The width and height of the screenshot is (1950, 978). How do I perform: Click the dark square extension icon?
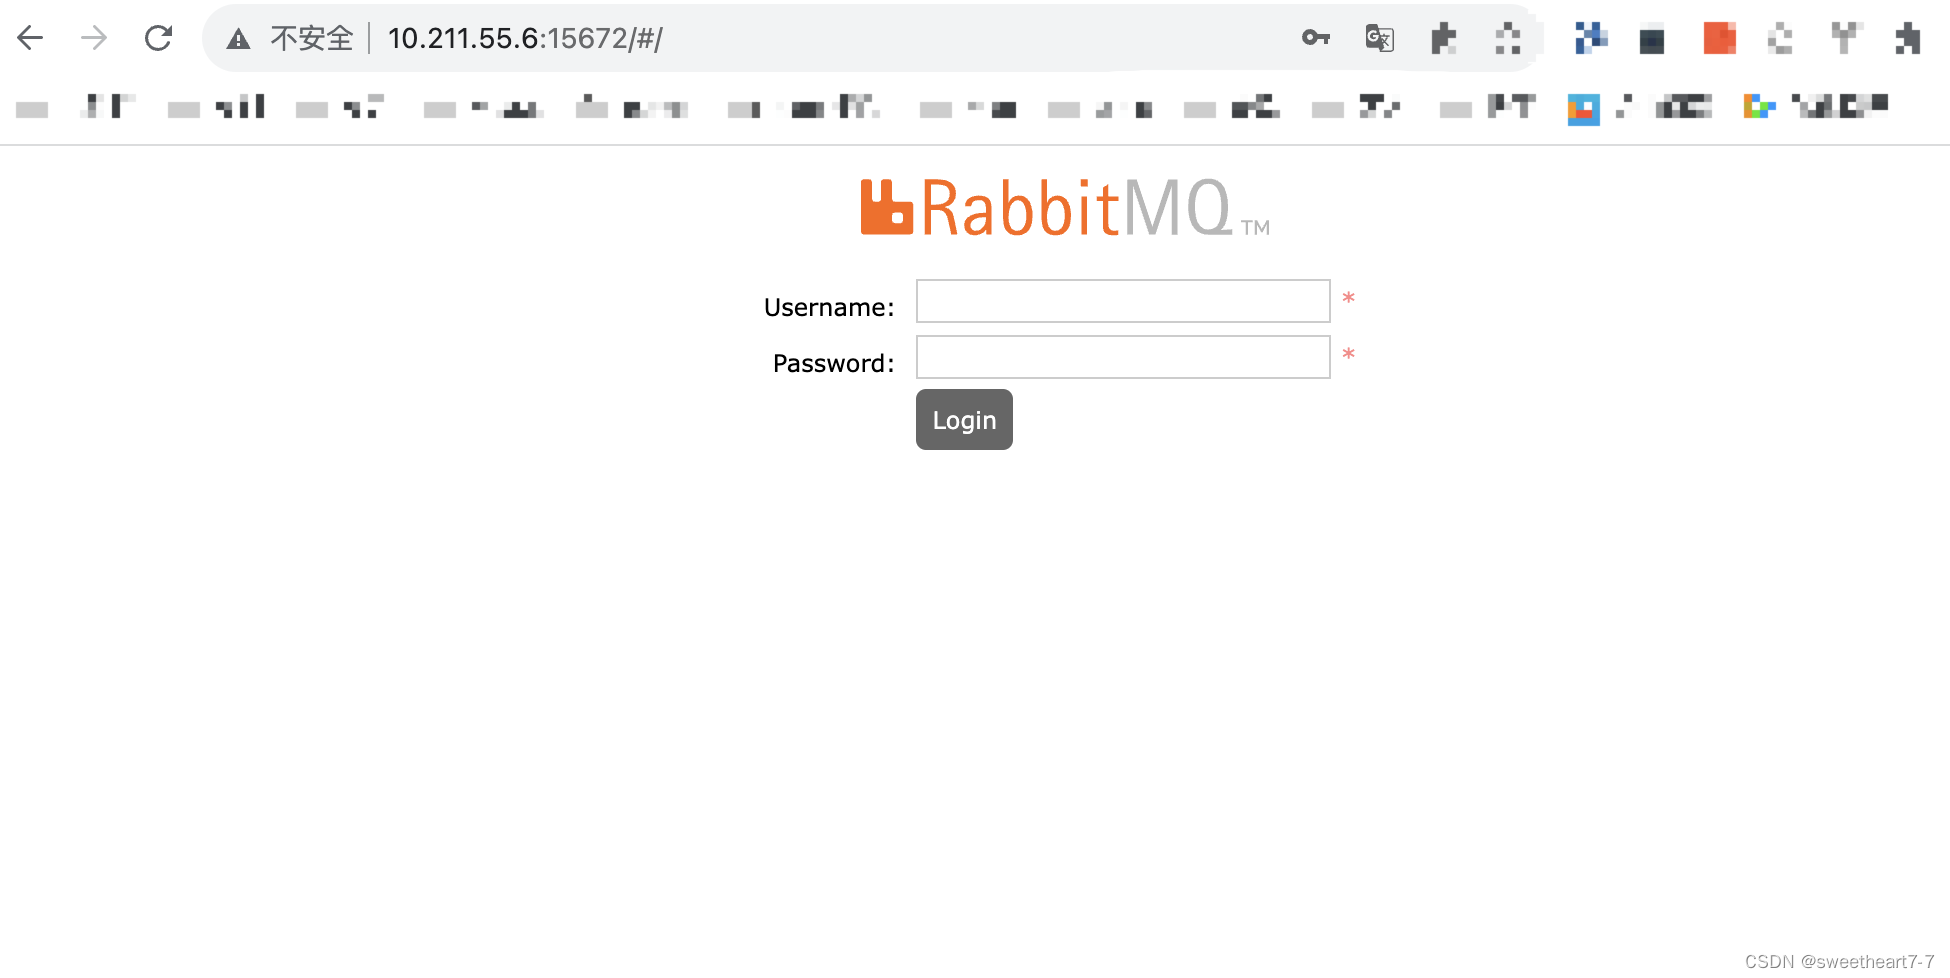(x=1652, y=40)
